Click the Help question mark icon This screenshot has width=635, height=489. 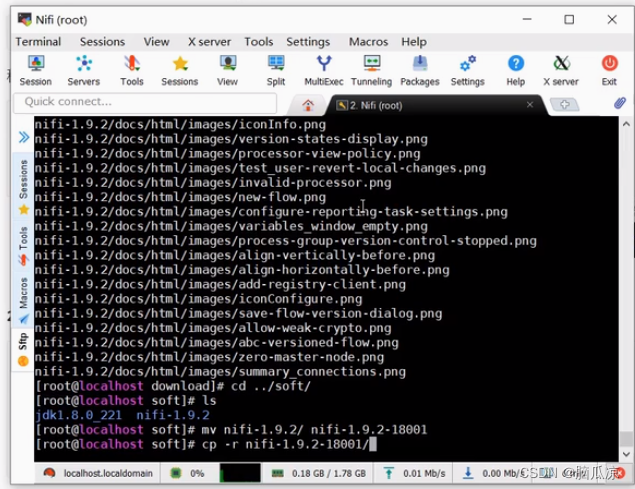tap(516, 70)
